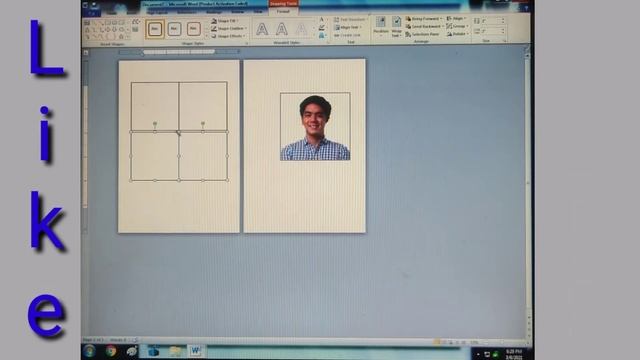Image resolution: width=640 pixels, height=360 pixels.
Task: Switch to the Mailings tab
Action: coord(214,12)
